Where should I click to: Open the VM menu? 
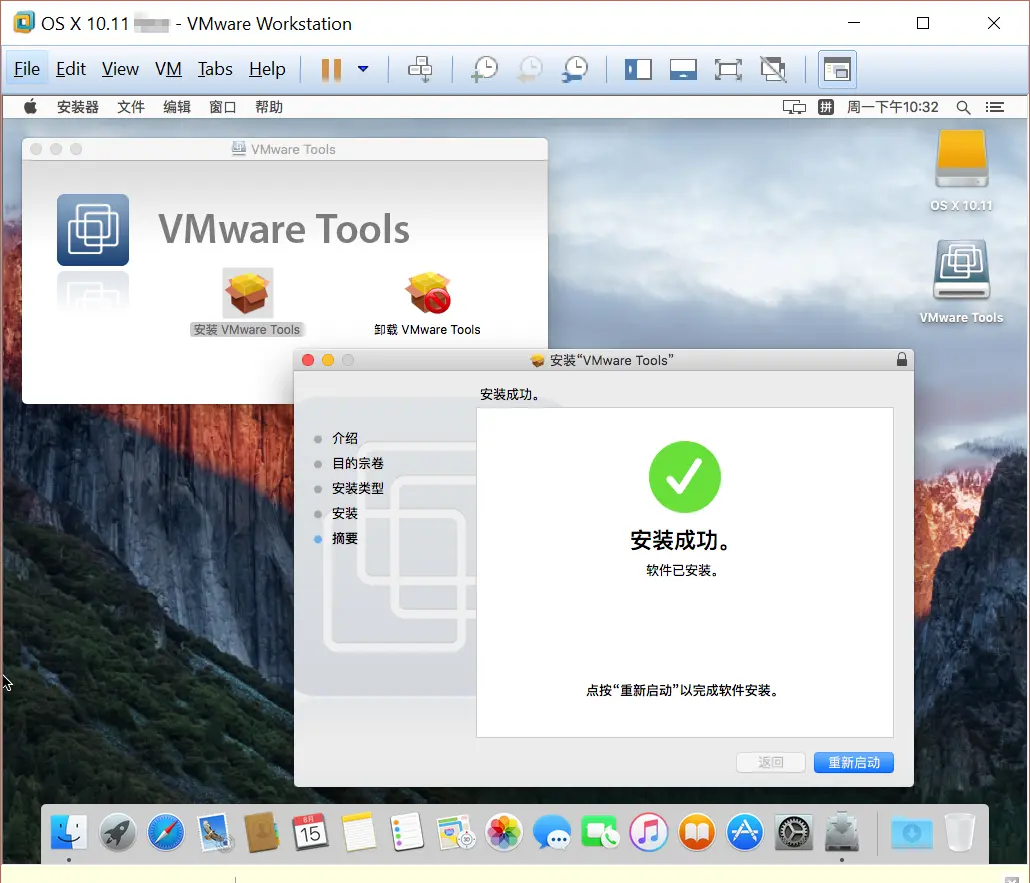168,69
